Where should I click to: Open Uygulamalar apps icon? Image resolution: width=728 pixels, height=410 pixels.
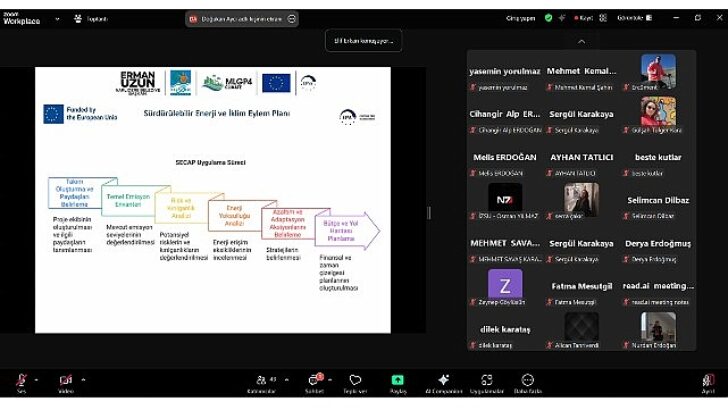[487, 381]
